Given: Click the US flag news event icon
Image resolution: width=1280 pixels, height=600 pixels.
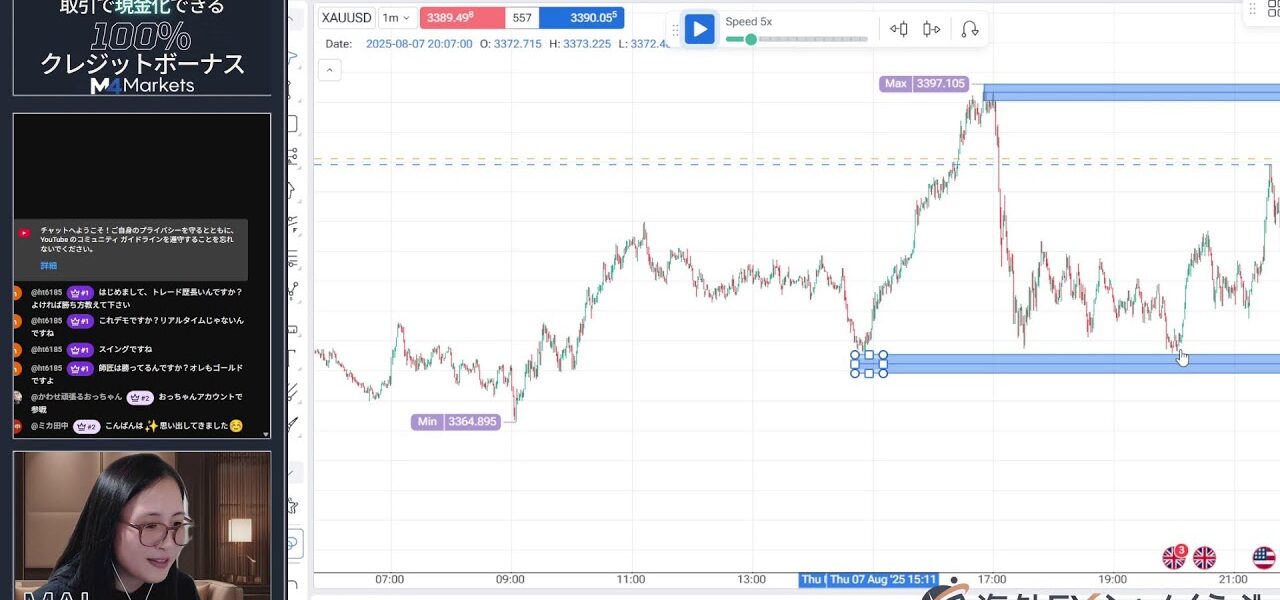Looking at the screenshot, I should [1264, 557].
